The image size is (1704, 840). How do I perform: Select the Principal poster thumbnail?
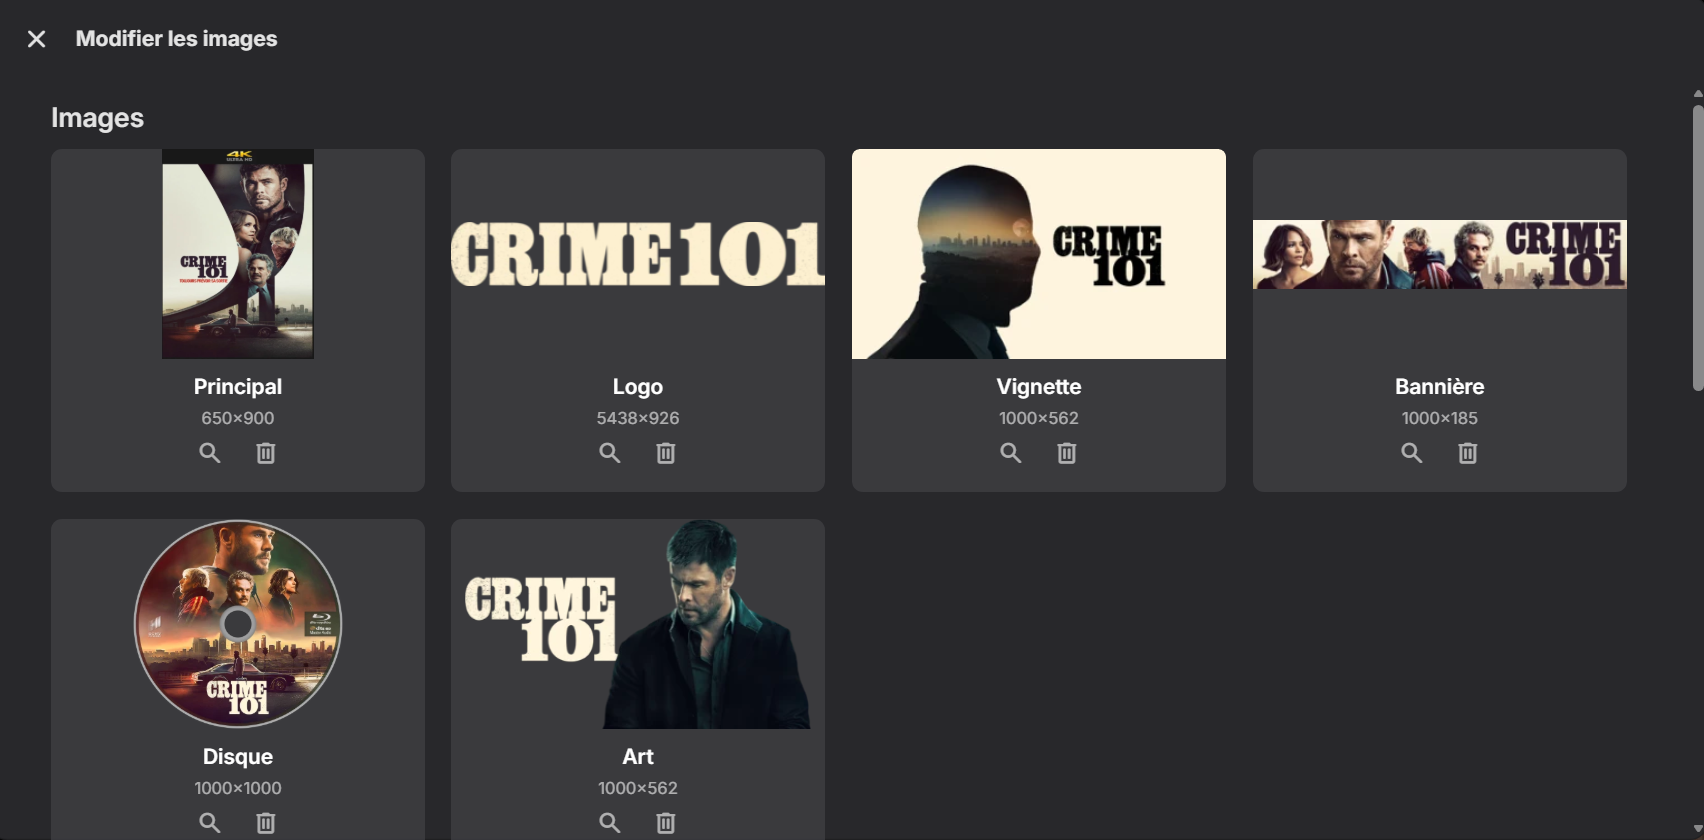(x=238, y=254)
